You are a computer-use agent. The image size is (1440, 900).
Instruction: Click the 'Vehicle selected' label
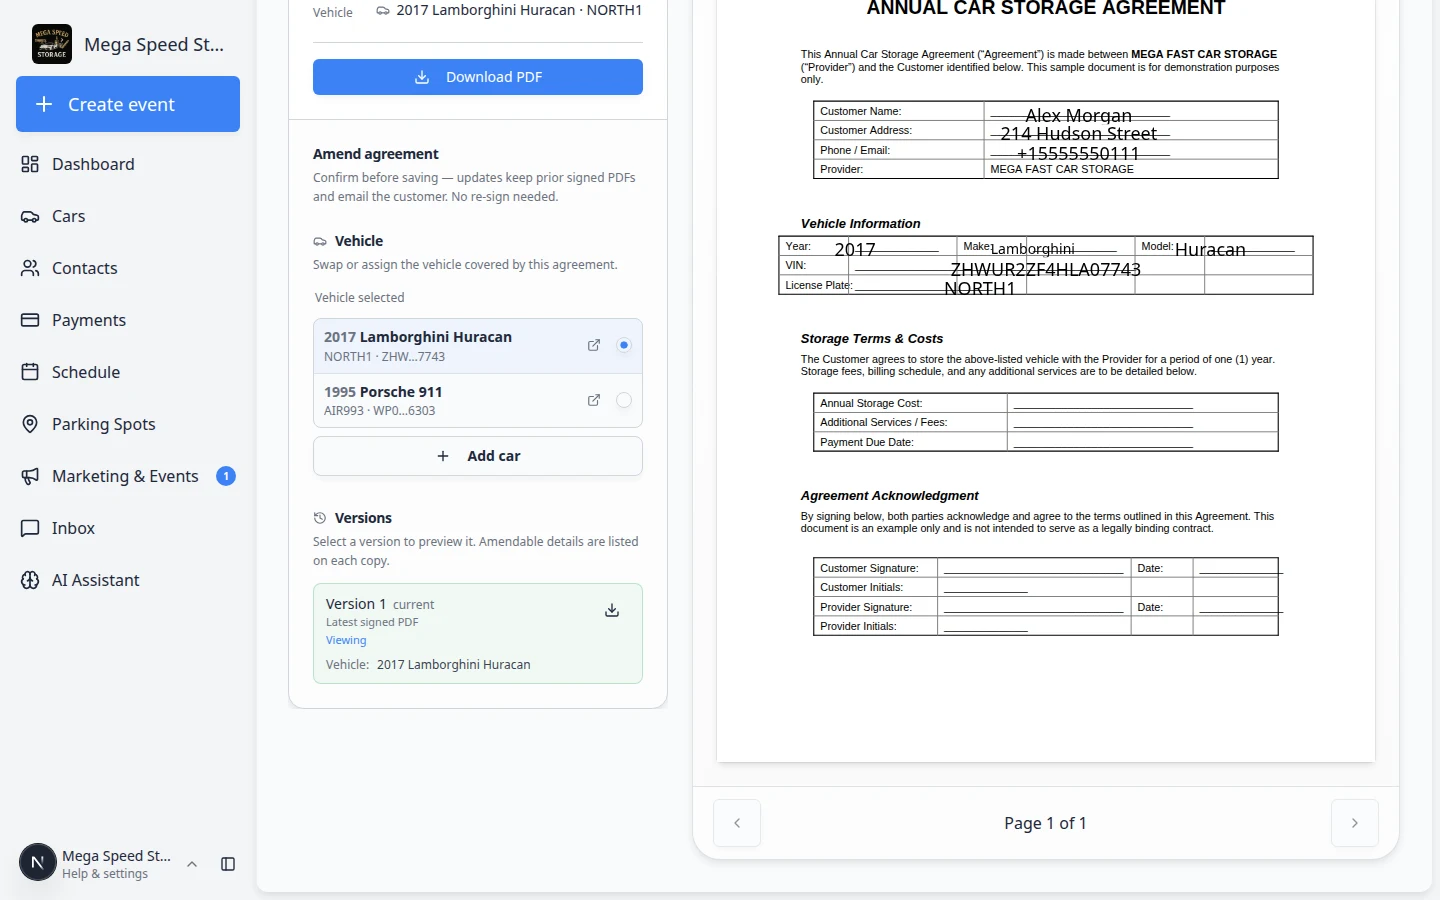[x=360, y=298]
